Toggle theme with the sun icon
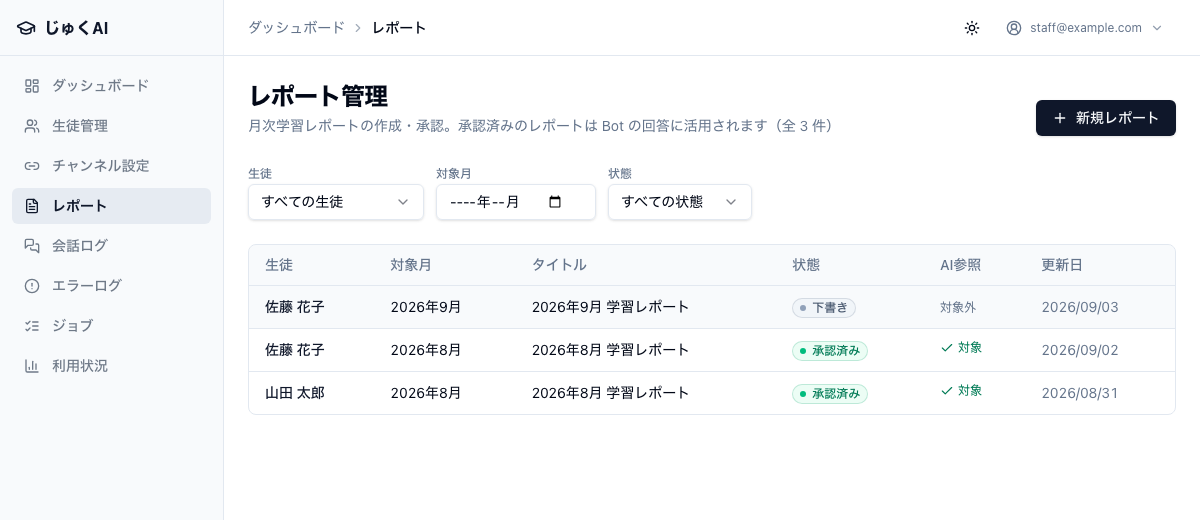 click(x=971, y=28)
